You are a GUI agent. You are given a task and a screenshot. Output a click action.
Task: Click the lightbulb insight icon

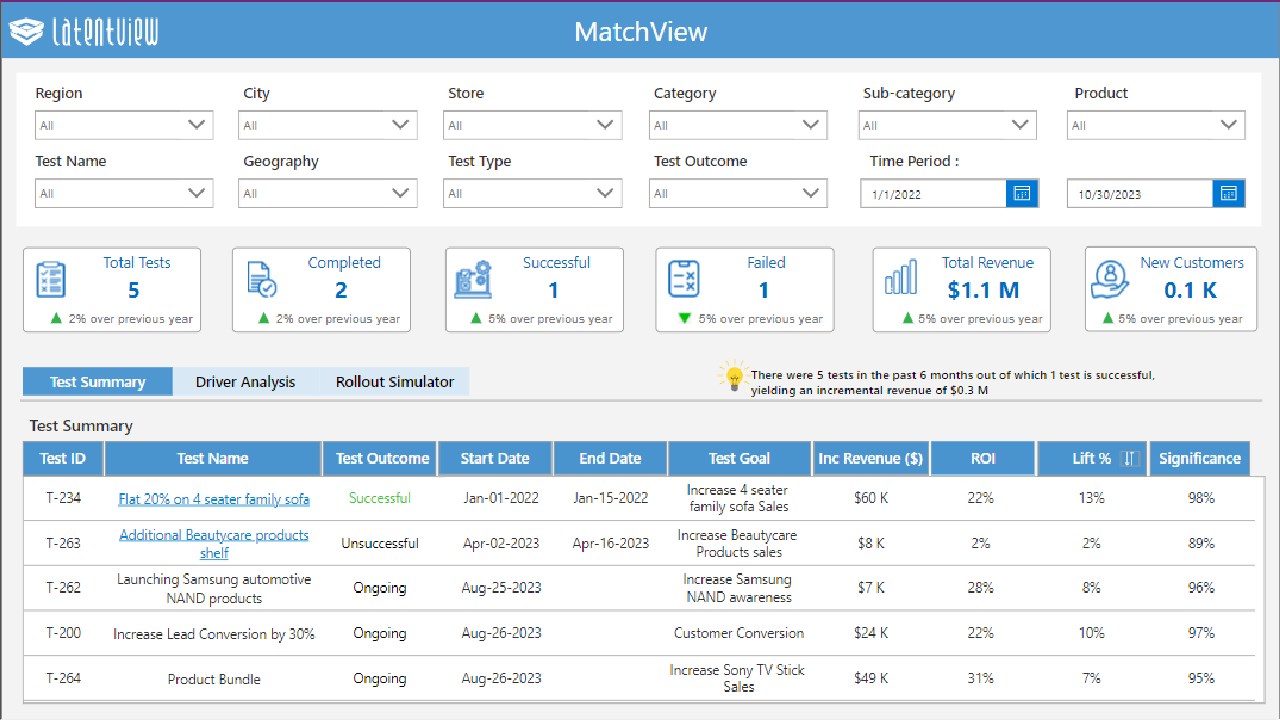click(x=733, y=377)
